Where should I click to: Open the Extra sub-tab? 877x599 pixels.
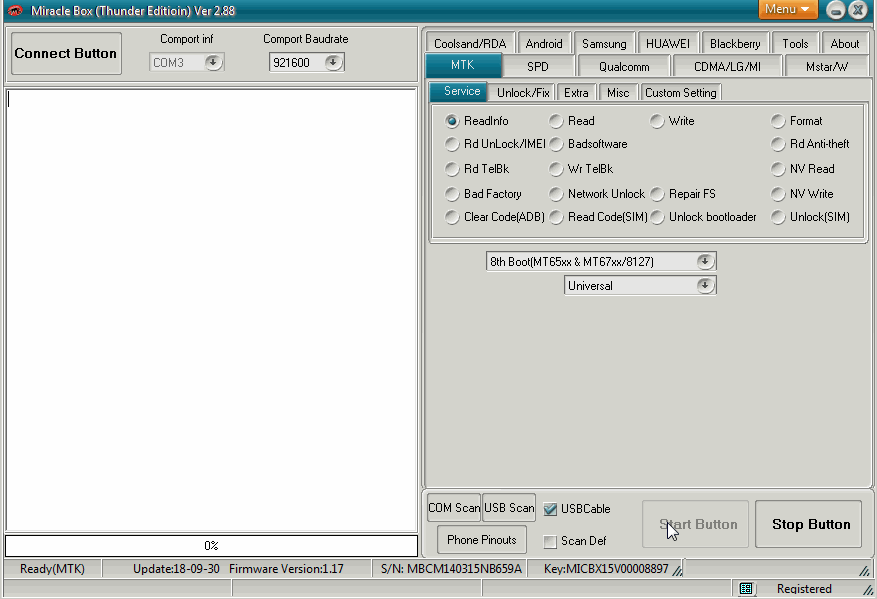[576, 93]
